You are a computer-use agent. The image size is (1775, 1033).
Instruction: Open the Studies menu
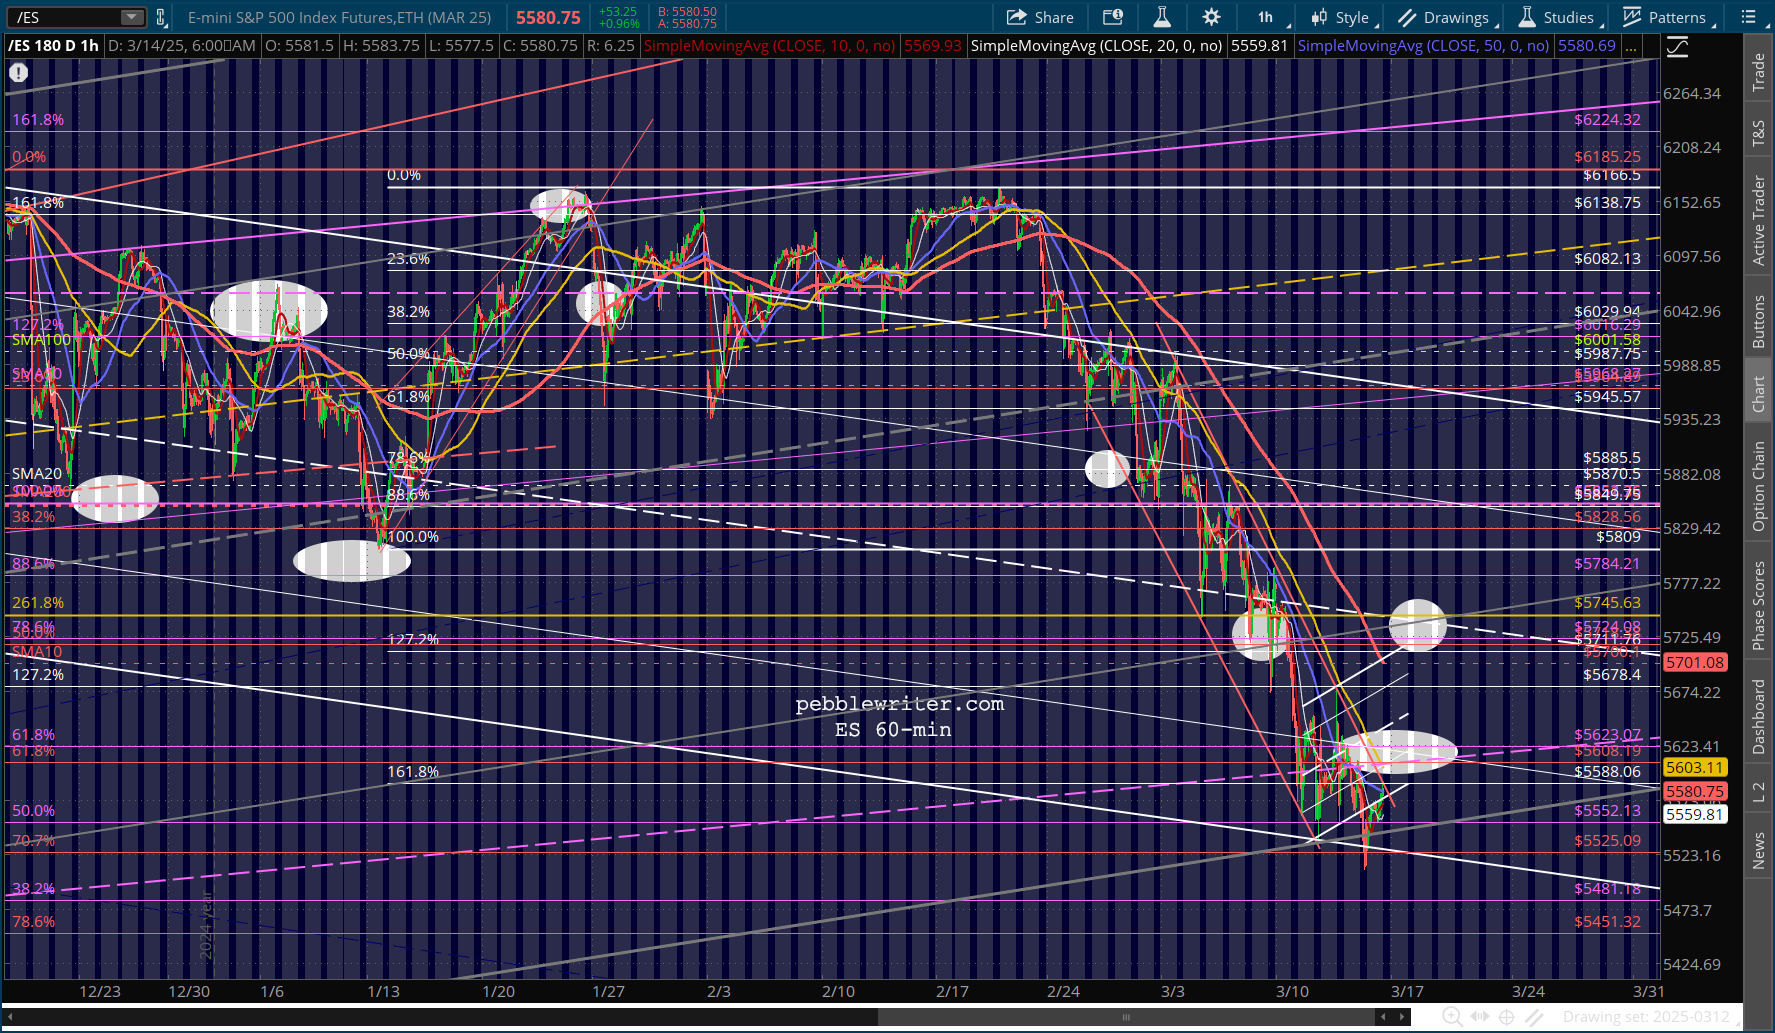(1559, 17)
